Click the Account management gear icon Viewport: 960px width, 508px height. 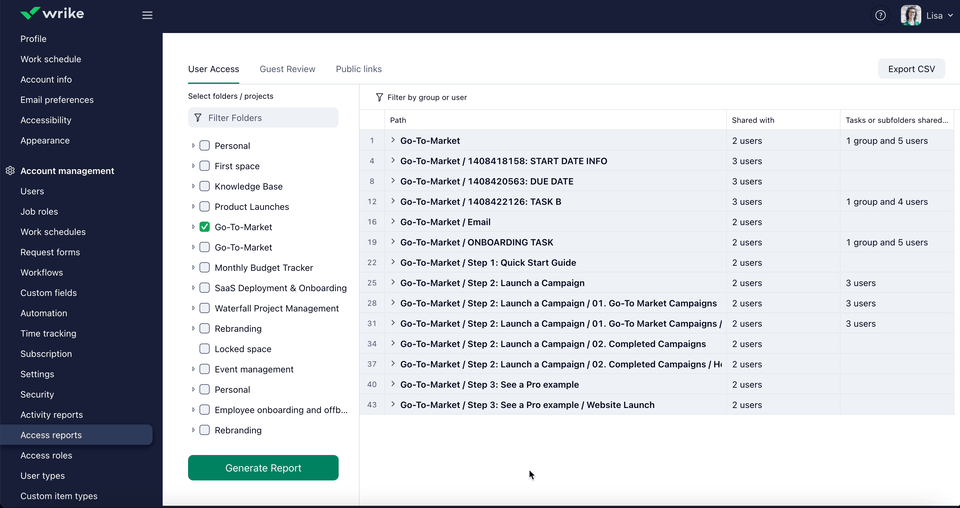click(10, 171)
